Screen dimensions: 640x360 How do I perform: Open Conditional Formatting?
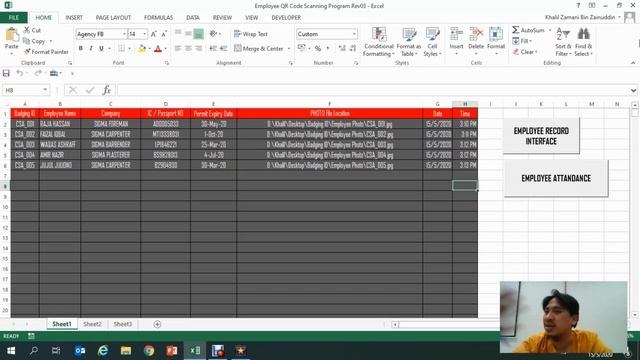click(x=379, y=42)
